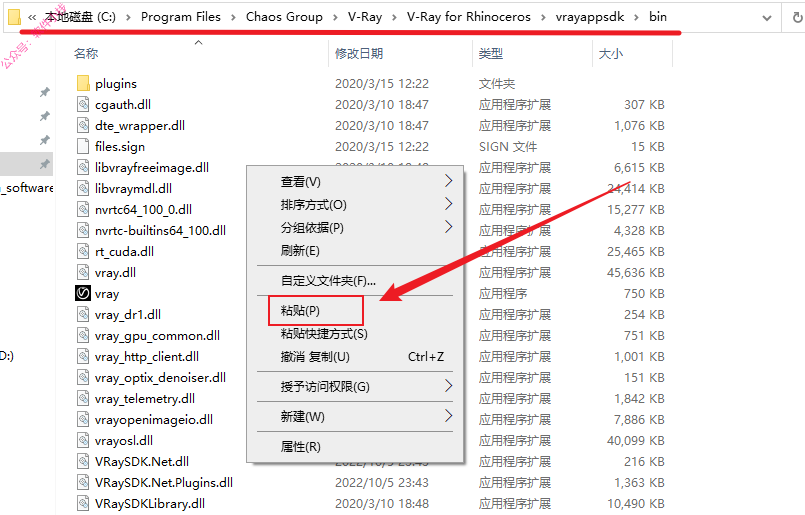Select the rt_cuda.dll file icon
805x515 pixels.
coord(83,252)
